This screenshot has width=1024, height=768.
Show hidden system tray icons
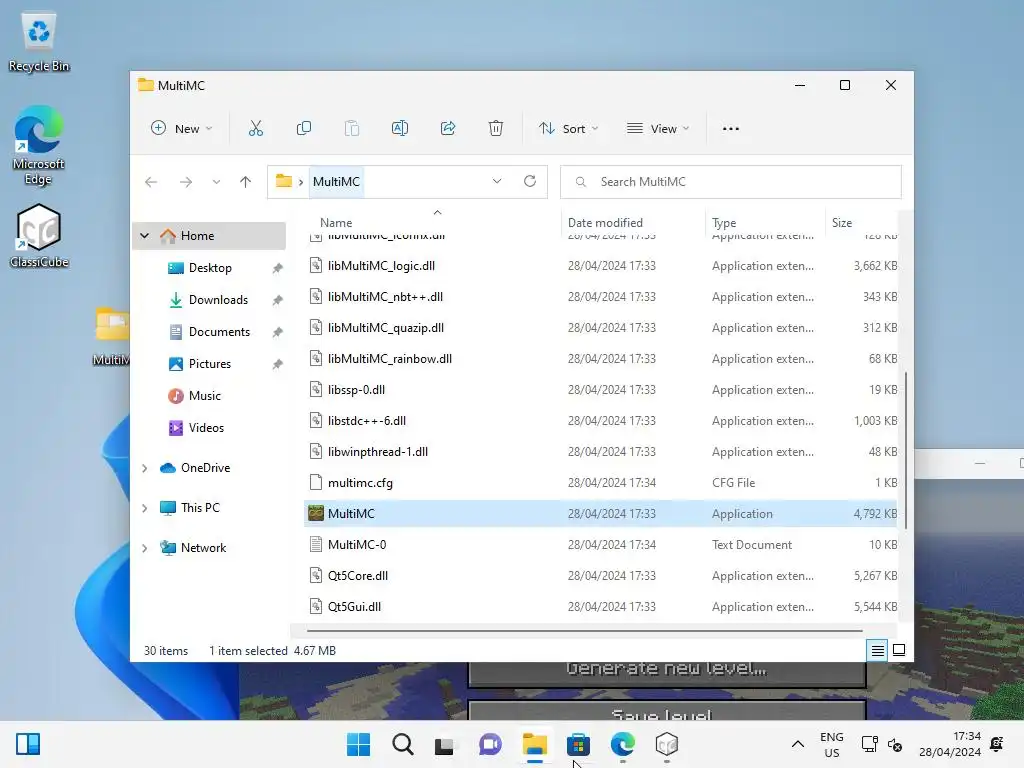[797, 744]
